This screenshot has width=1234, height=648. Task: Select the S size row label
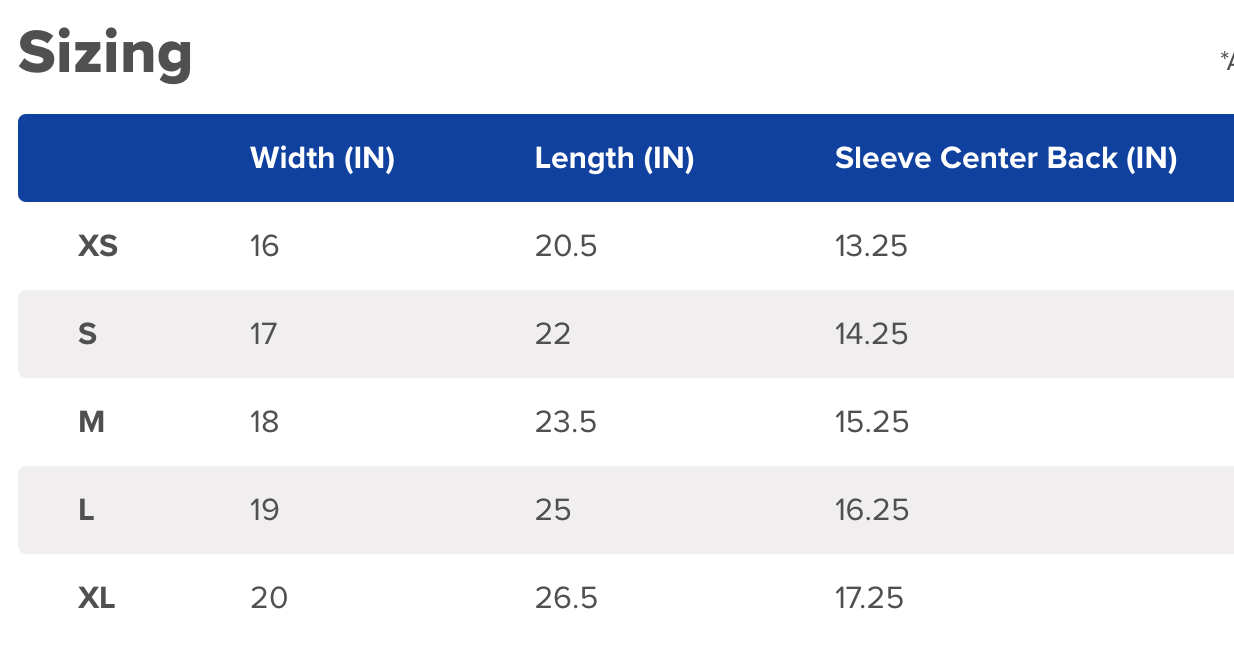point(88,334)
